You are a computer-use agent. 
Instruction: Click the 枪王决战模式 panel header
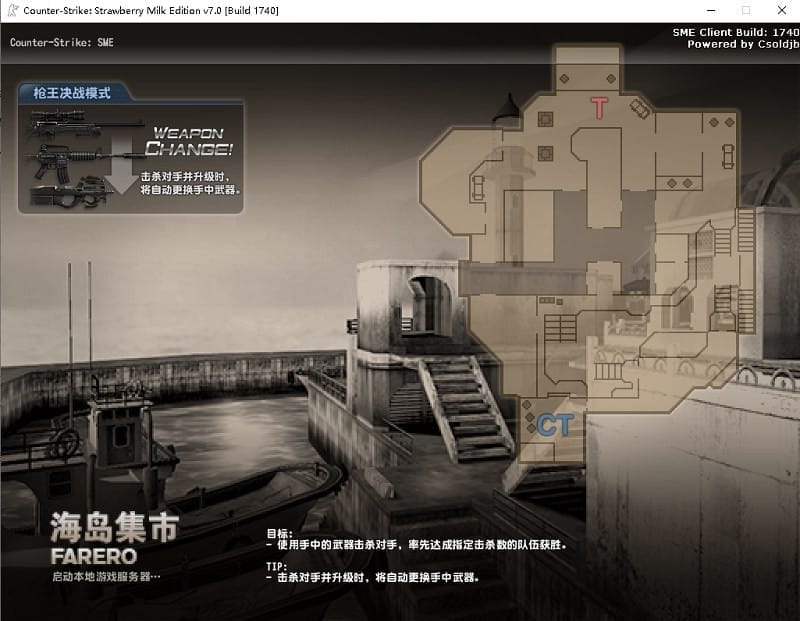coord(70,93)
